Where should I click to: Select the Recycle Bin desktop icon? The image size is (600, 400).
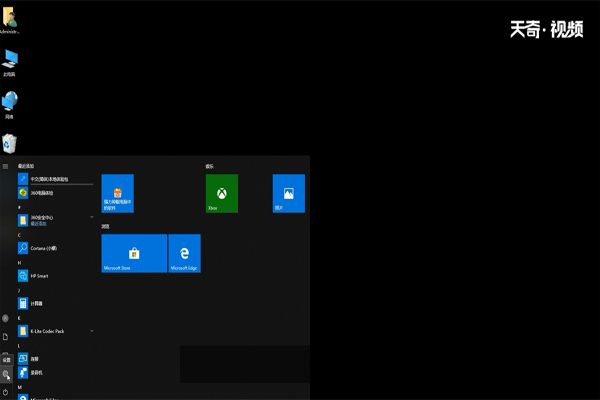[10, 144]
